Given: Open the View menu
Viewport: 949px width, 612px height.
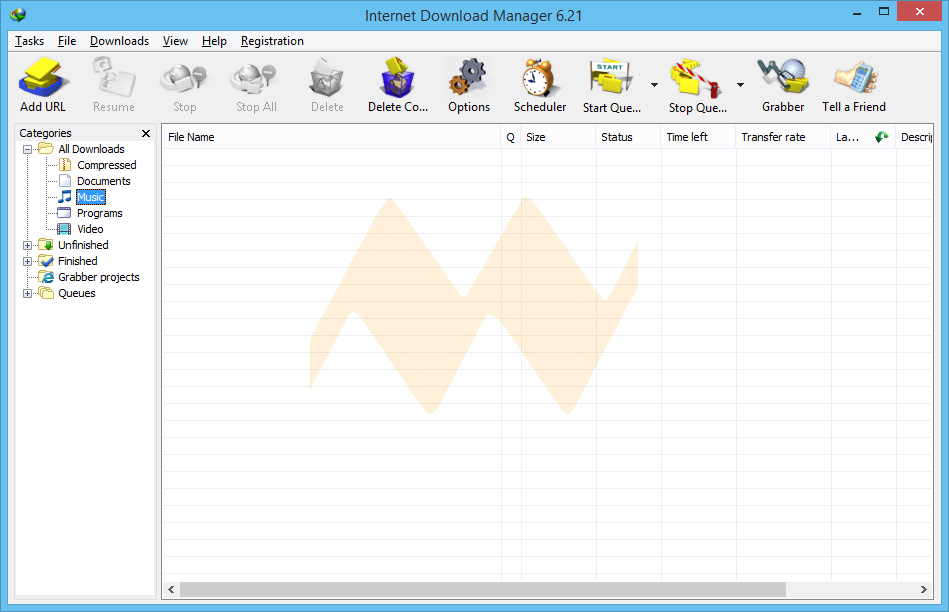Looking at the screenshot, I should 175,41.
